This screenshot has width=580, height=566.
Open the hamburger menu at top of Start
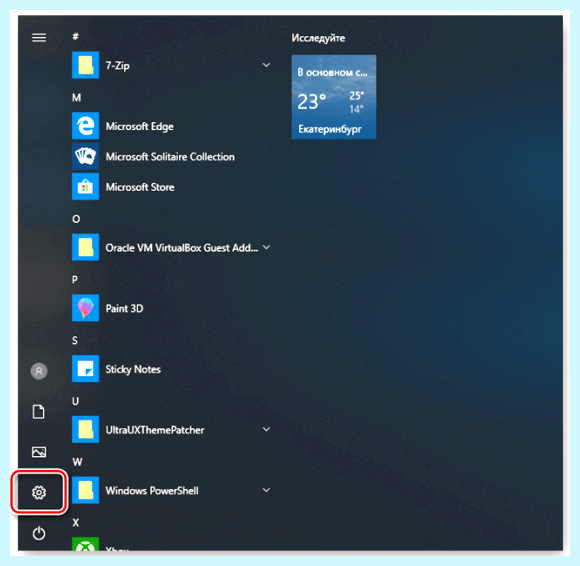pos(39,37)
